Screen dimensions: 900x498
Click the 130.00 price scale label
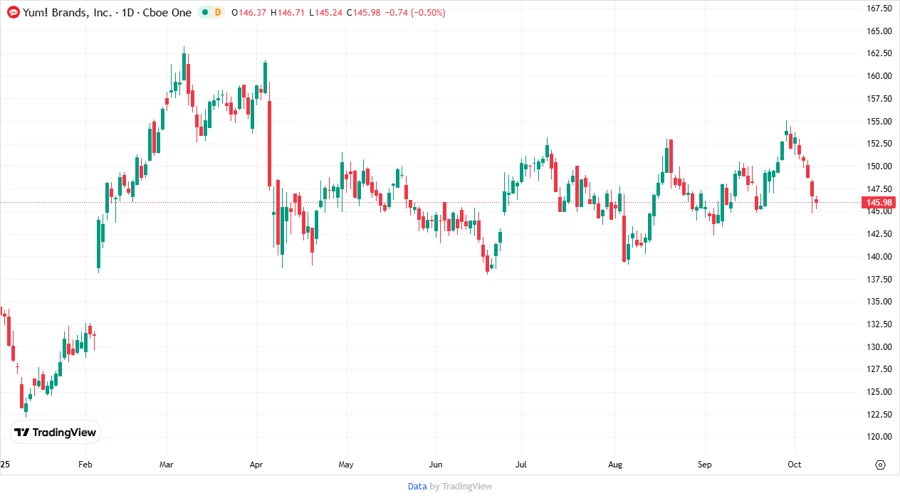[880, 347]
